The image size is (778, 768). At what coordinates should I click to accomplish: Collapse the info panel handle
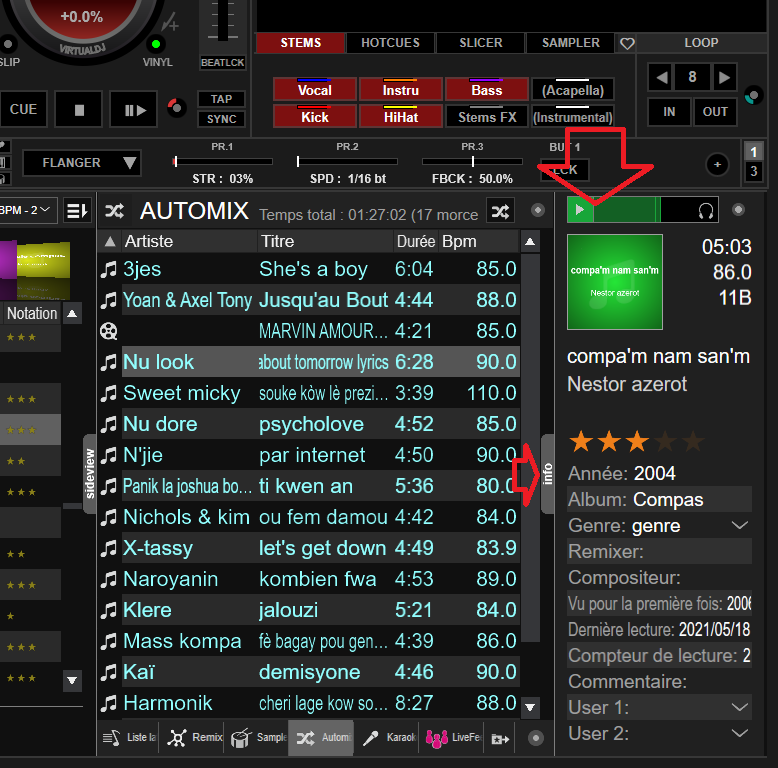(x=548, y=473)
